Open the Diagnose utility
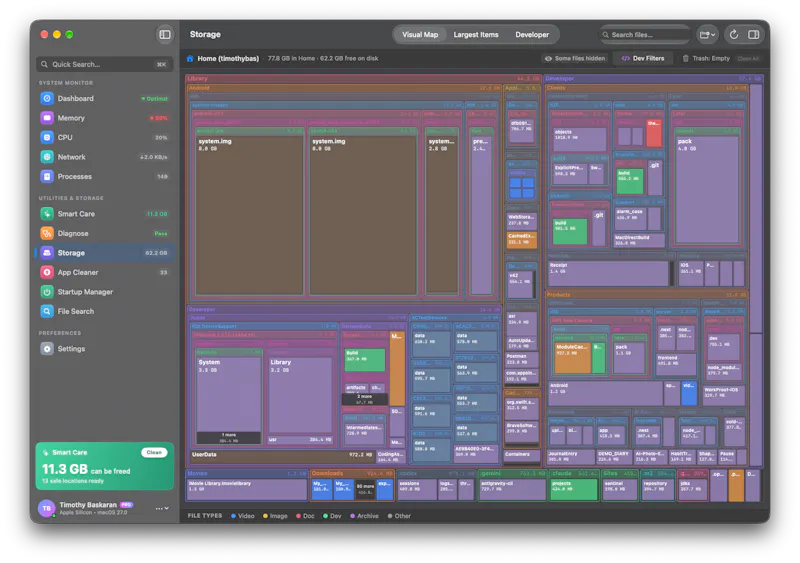This screenshot has height=563, width=800. 105,233
